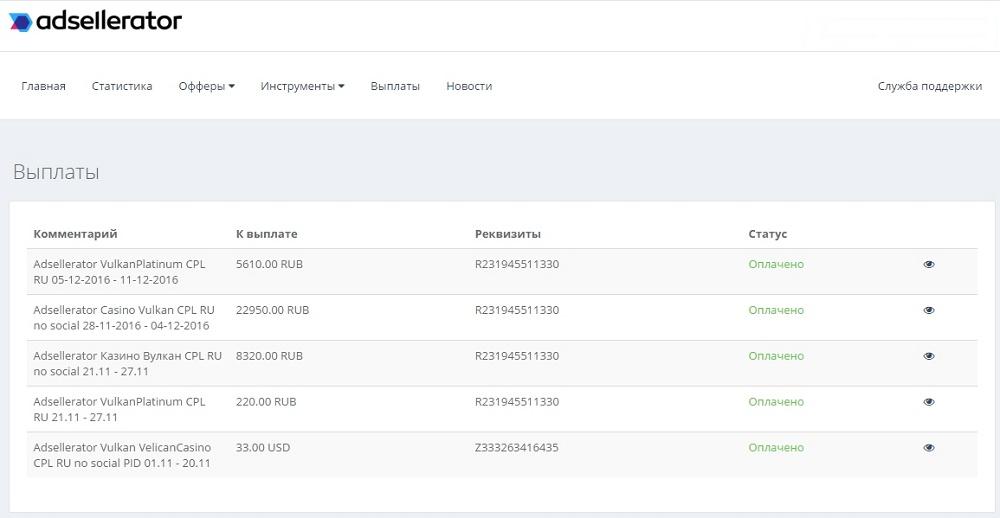Click Оплачено status in 220.00 RUB row
This screenshot has height=518, width=1000.
776,402
